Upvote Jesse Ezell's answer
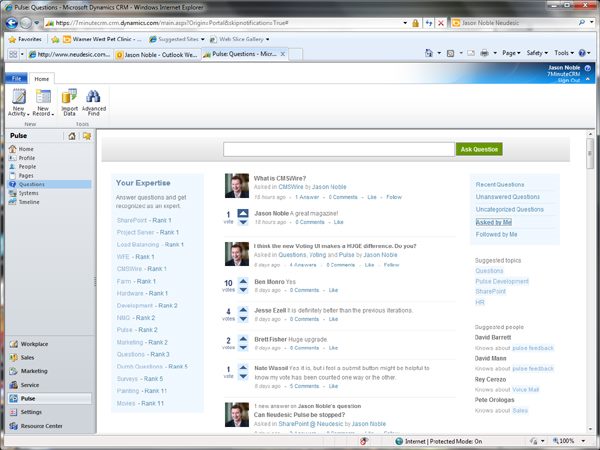 243,310
